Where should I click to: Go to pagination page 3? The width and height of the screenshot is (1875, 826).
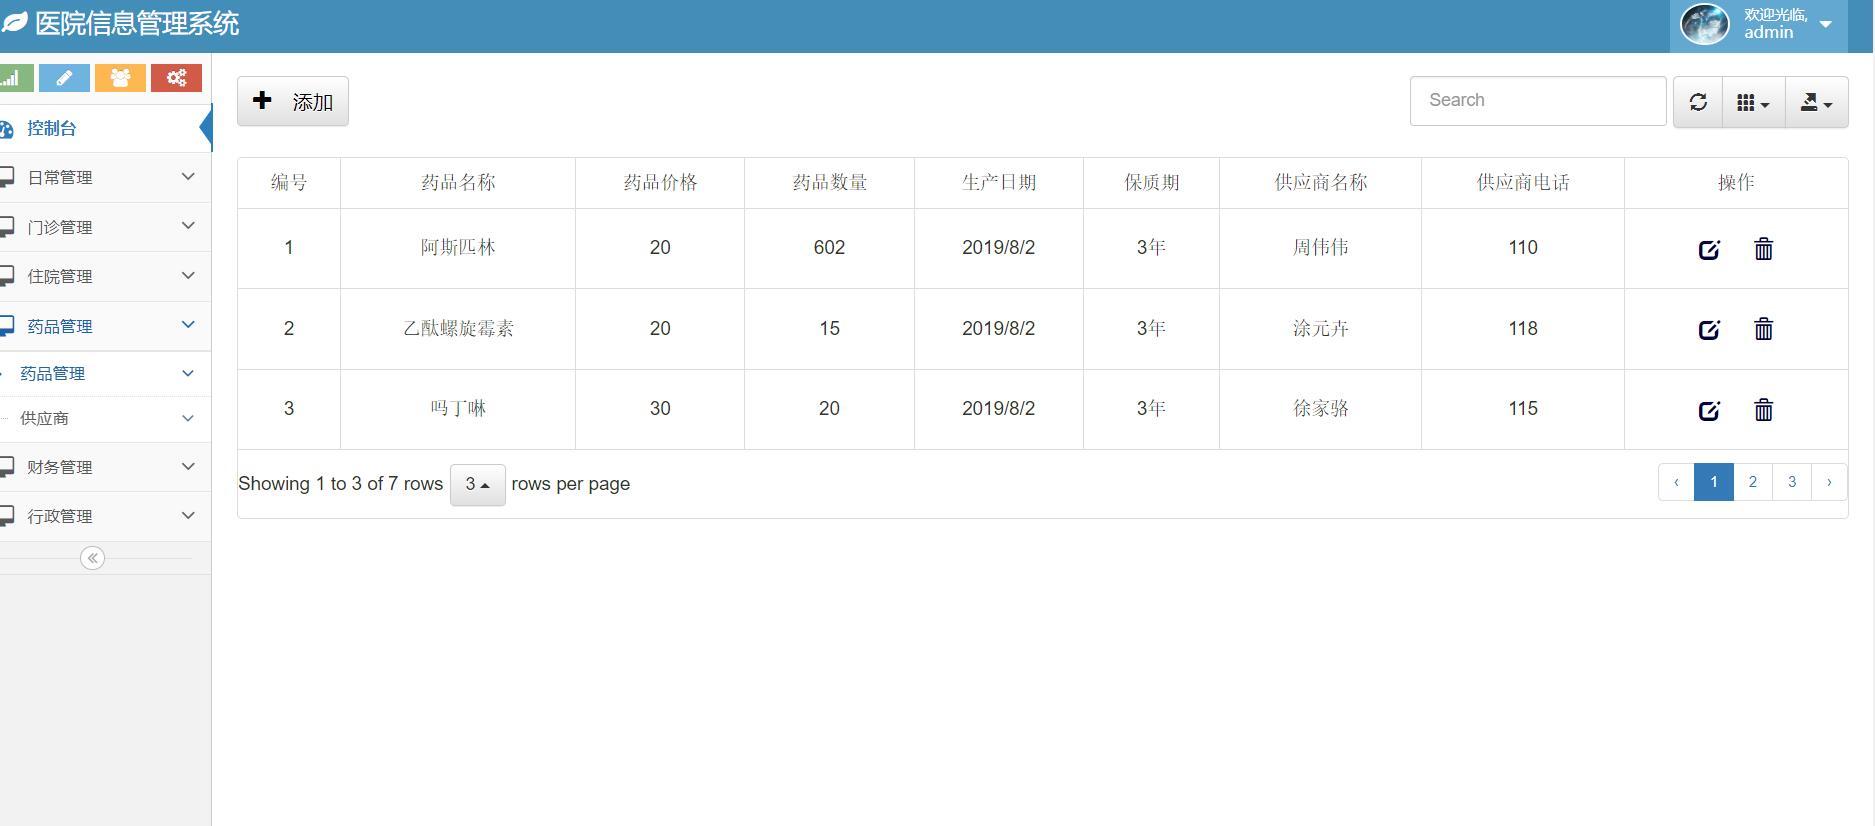point(1792,482)
